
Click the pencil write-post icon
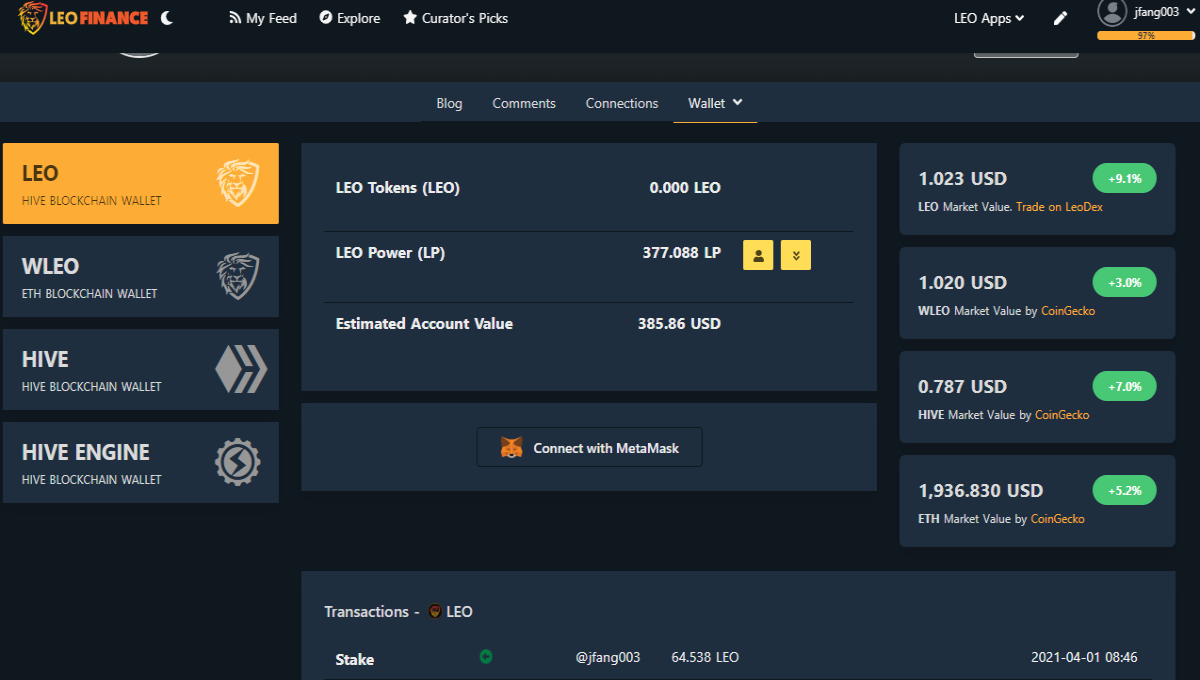click(x=1061, y=18)
